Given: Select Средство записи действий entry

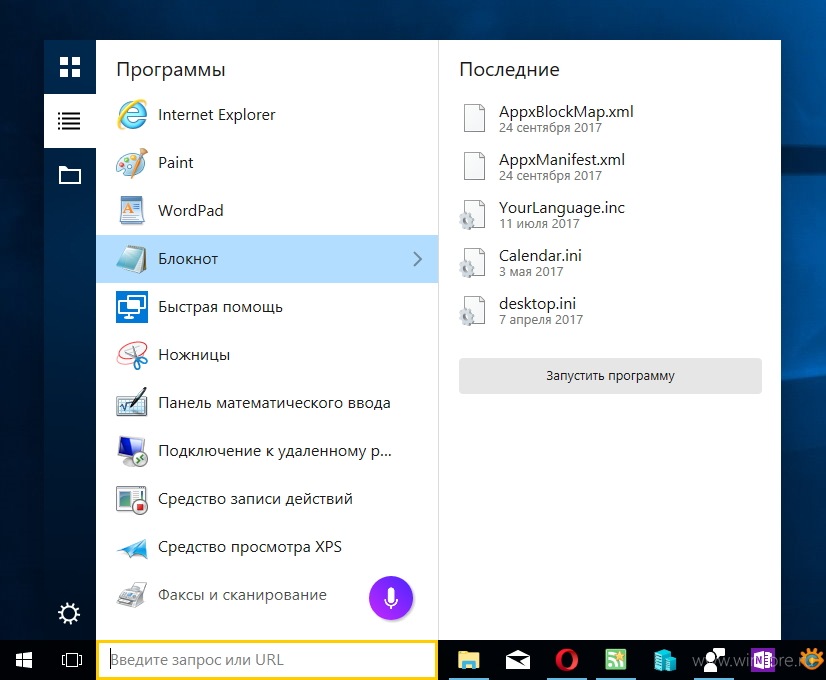Looking at the screenshot, I should pos(267,499).
